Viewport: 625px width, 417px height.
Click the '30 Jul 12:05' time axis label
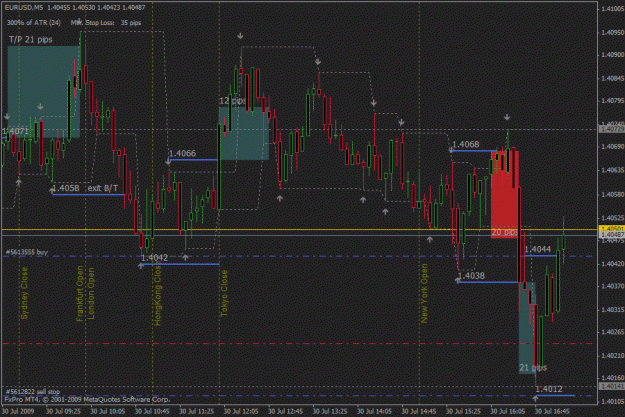241,411
